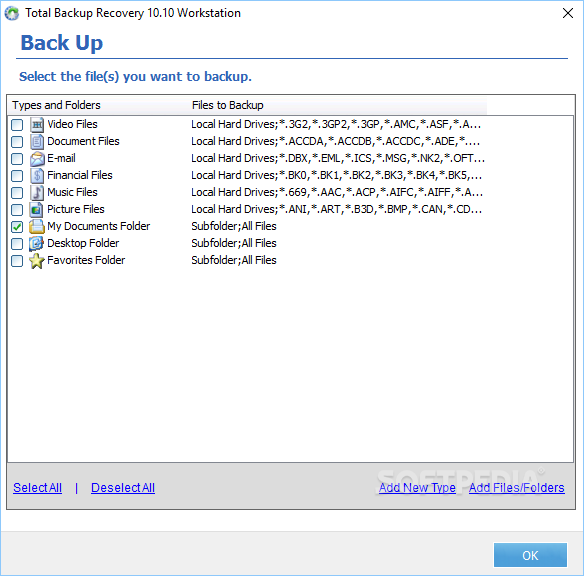Select the My Documents Folder label
The height and width of the screenshot is (576, 584).
(99, 226)
